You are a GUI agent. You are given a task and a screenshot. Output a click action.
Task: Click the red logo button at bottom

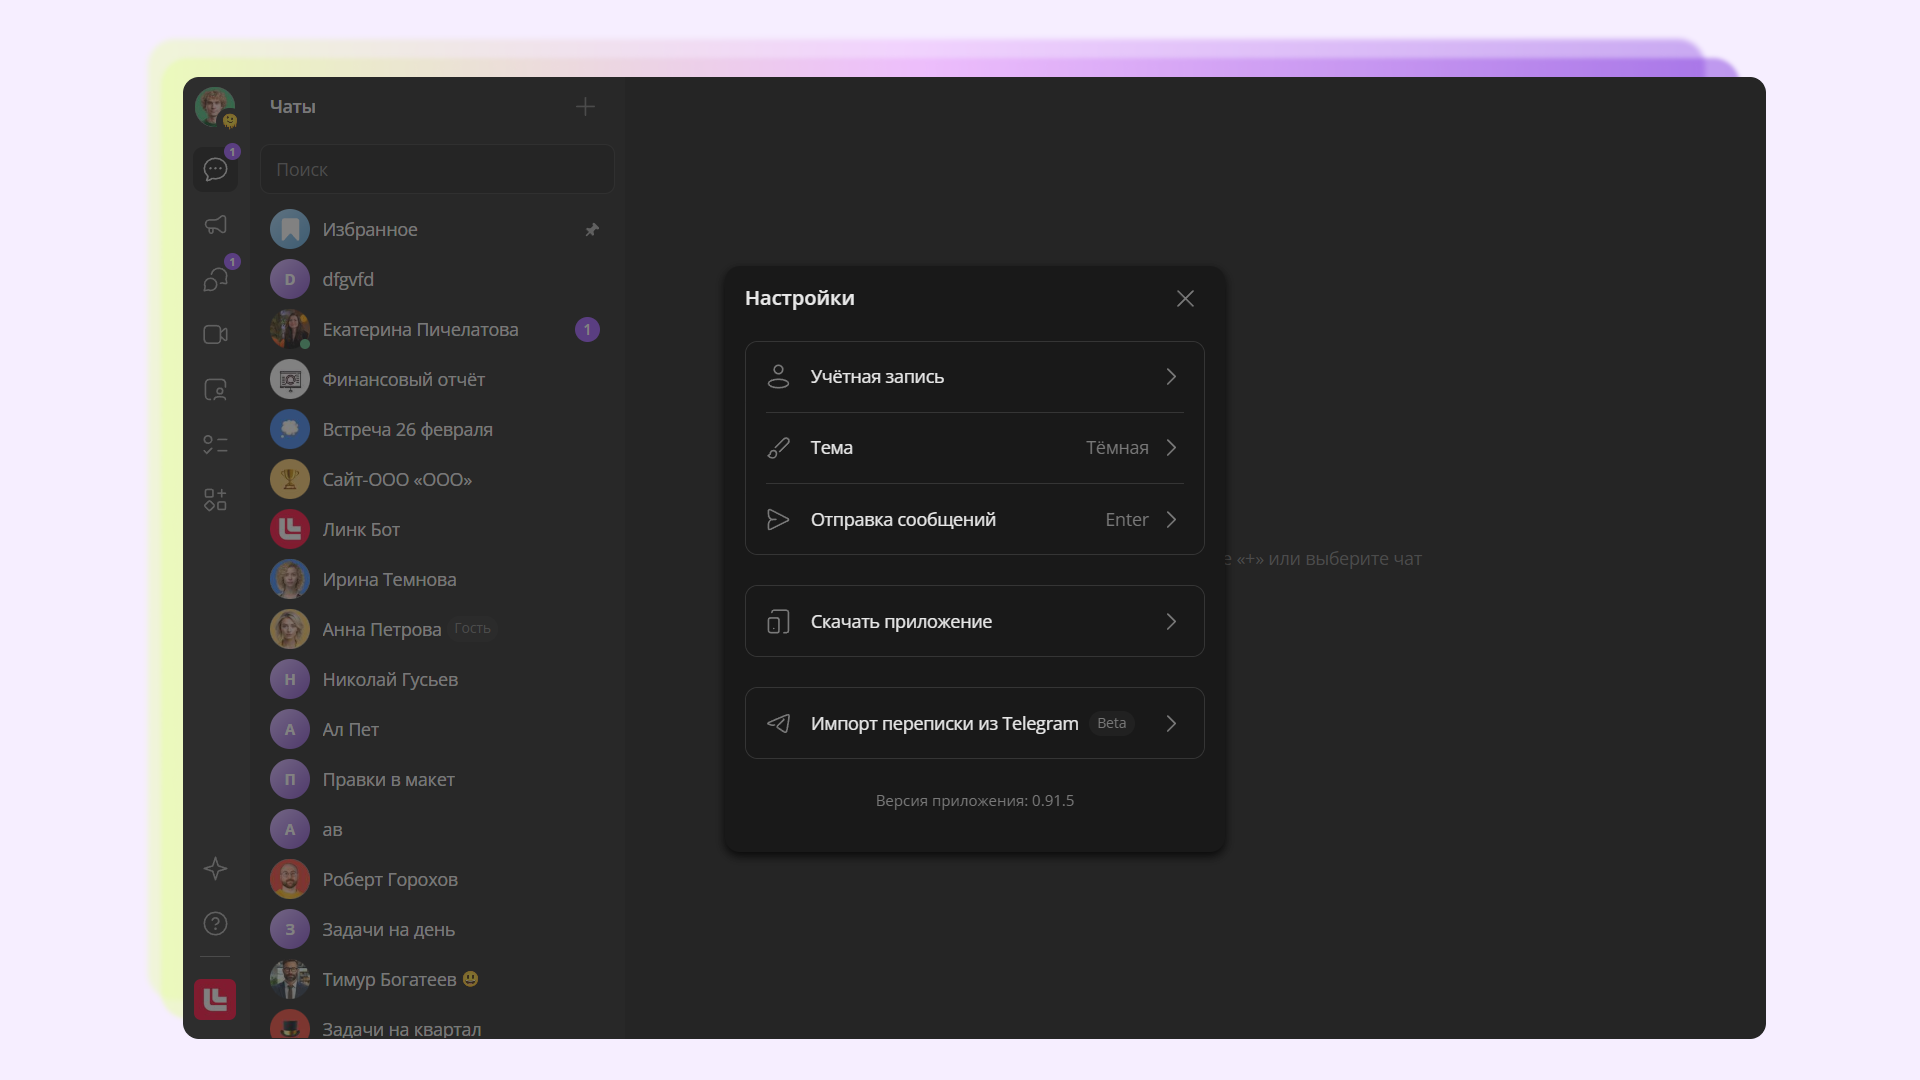(215, 999)
